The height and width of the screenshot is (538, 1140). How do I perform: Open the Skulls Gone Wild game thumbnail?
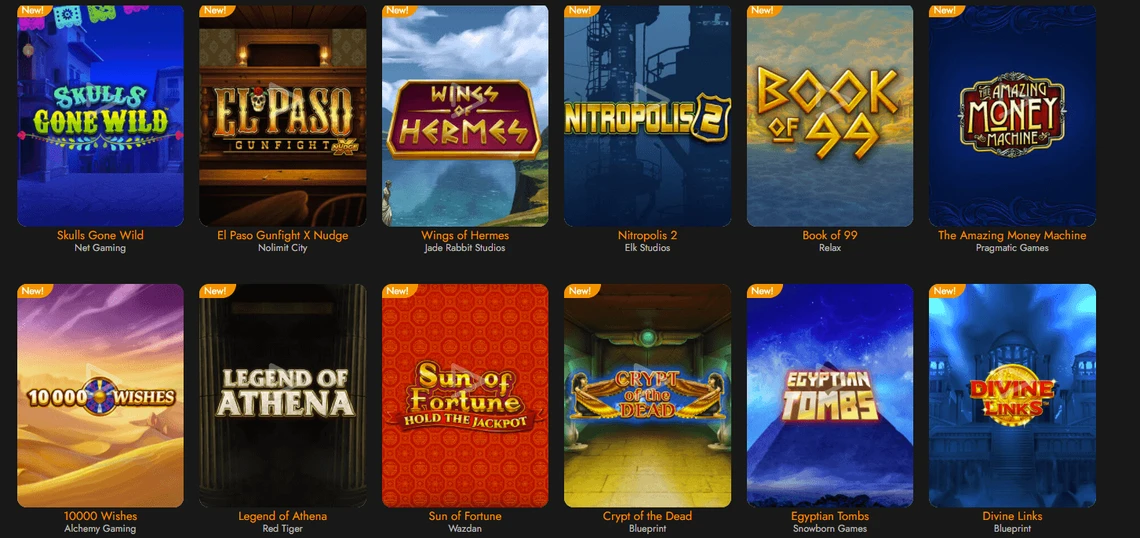[100, 116]
